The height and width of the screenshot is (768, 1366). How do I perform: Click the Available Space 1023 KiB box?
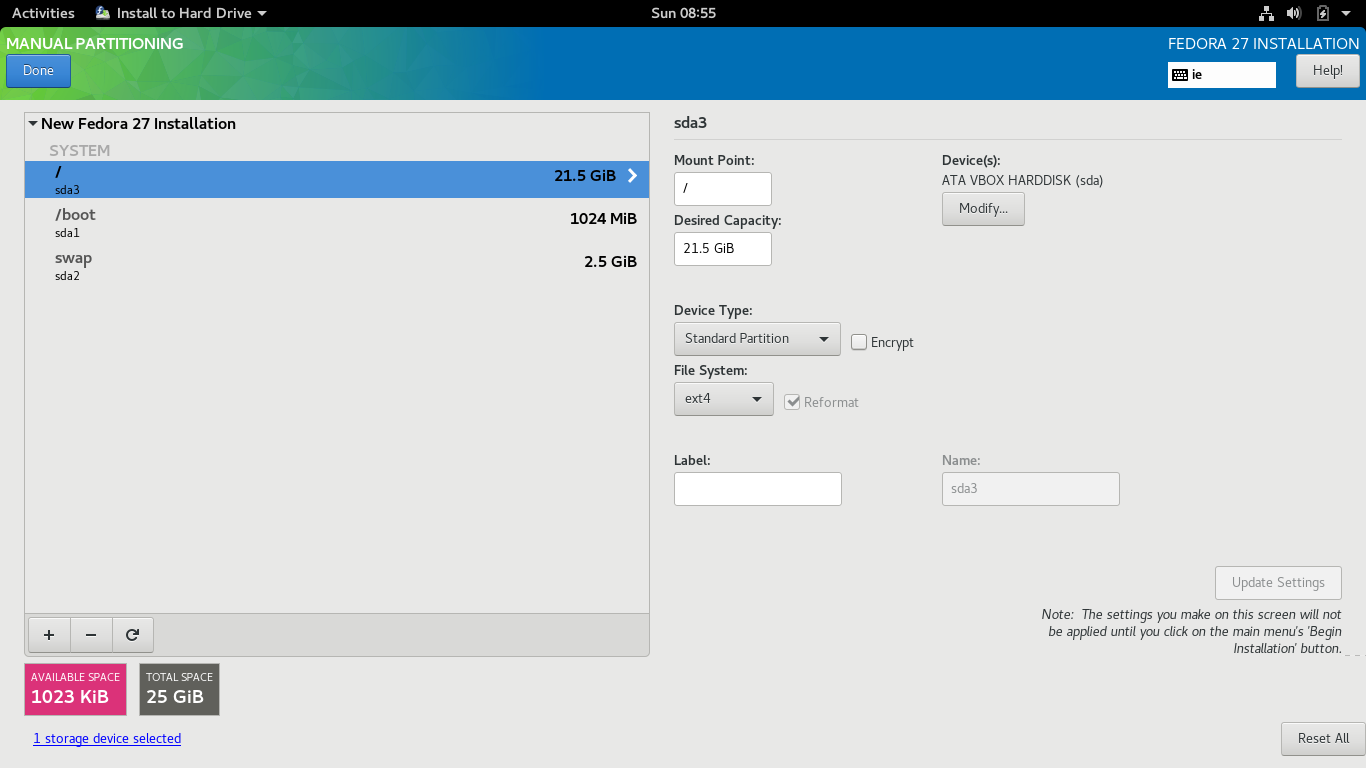coord(75,689)
